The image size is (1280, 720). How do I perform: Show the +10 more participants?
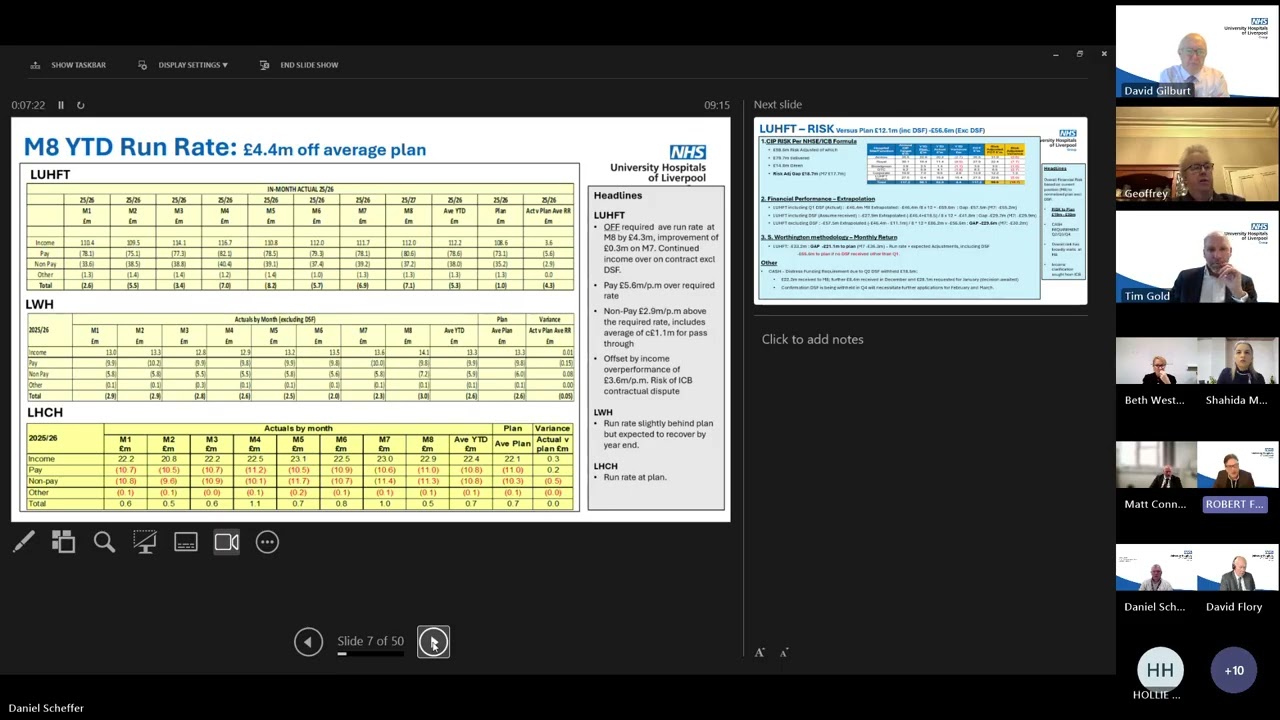pos(1234,670)
